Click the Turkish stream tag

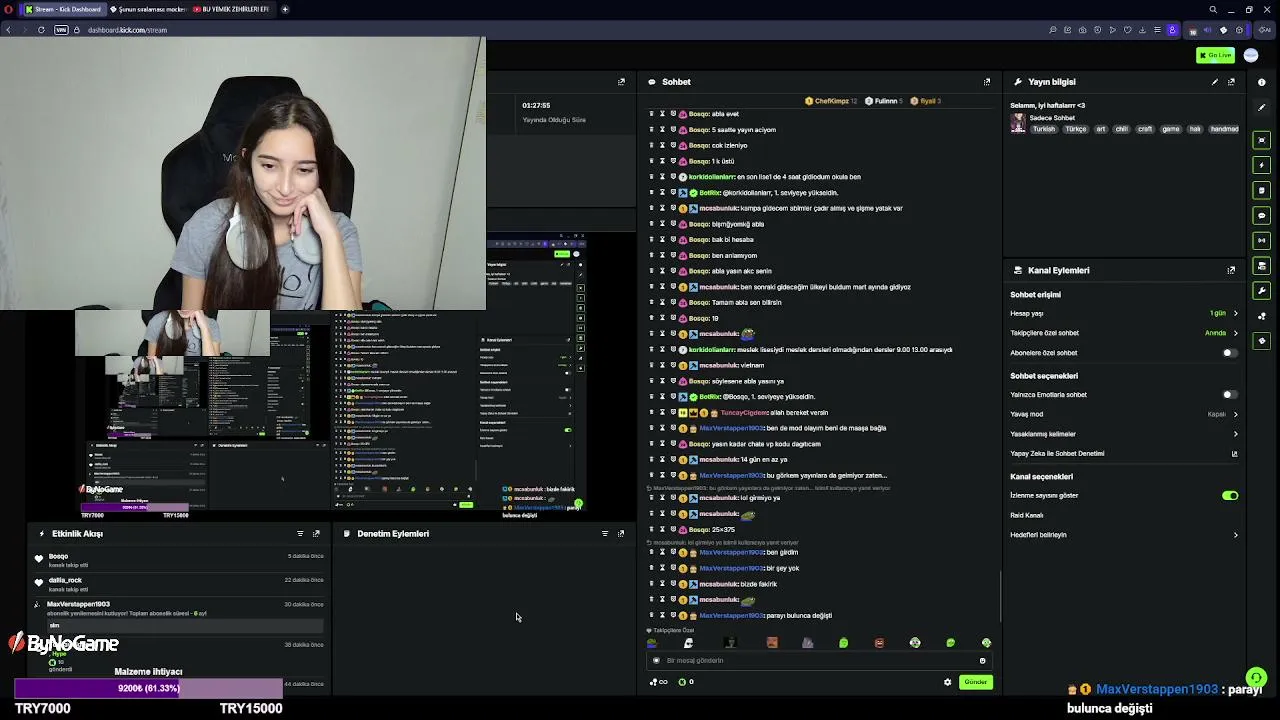[1044, 129]
